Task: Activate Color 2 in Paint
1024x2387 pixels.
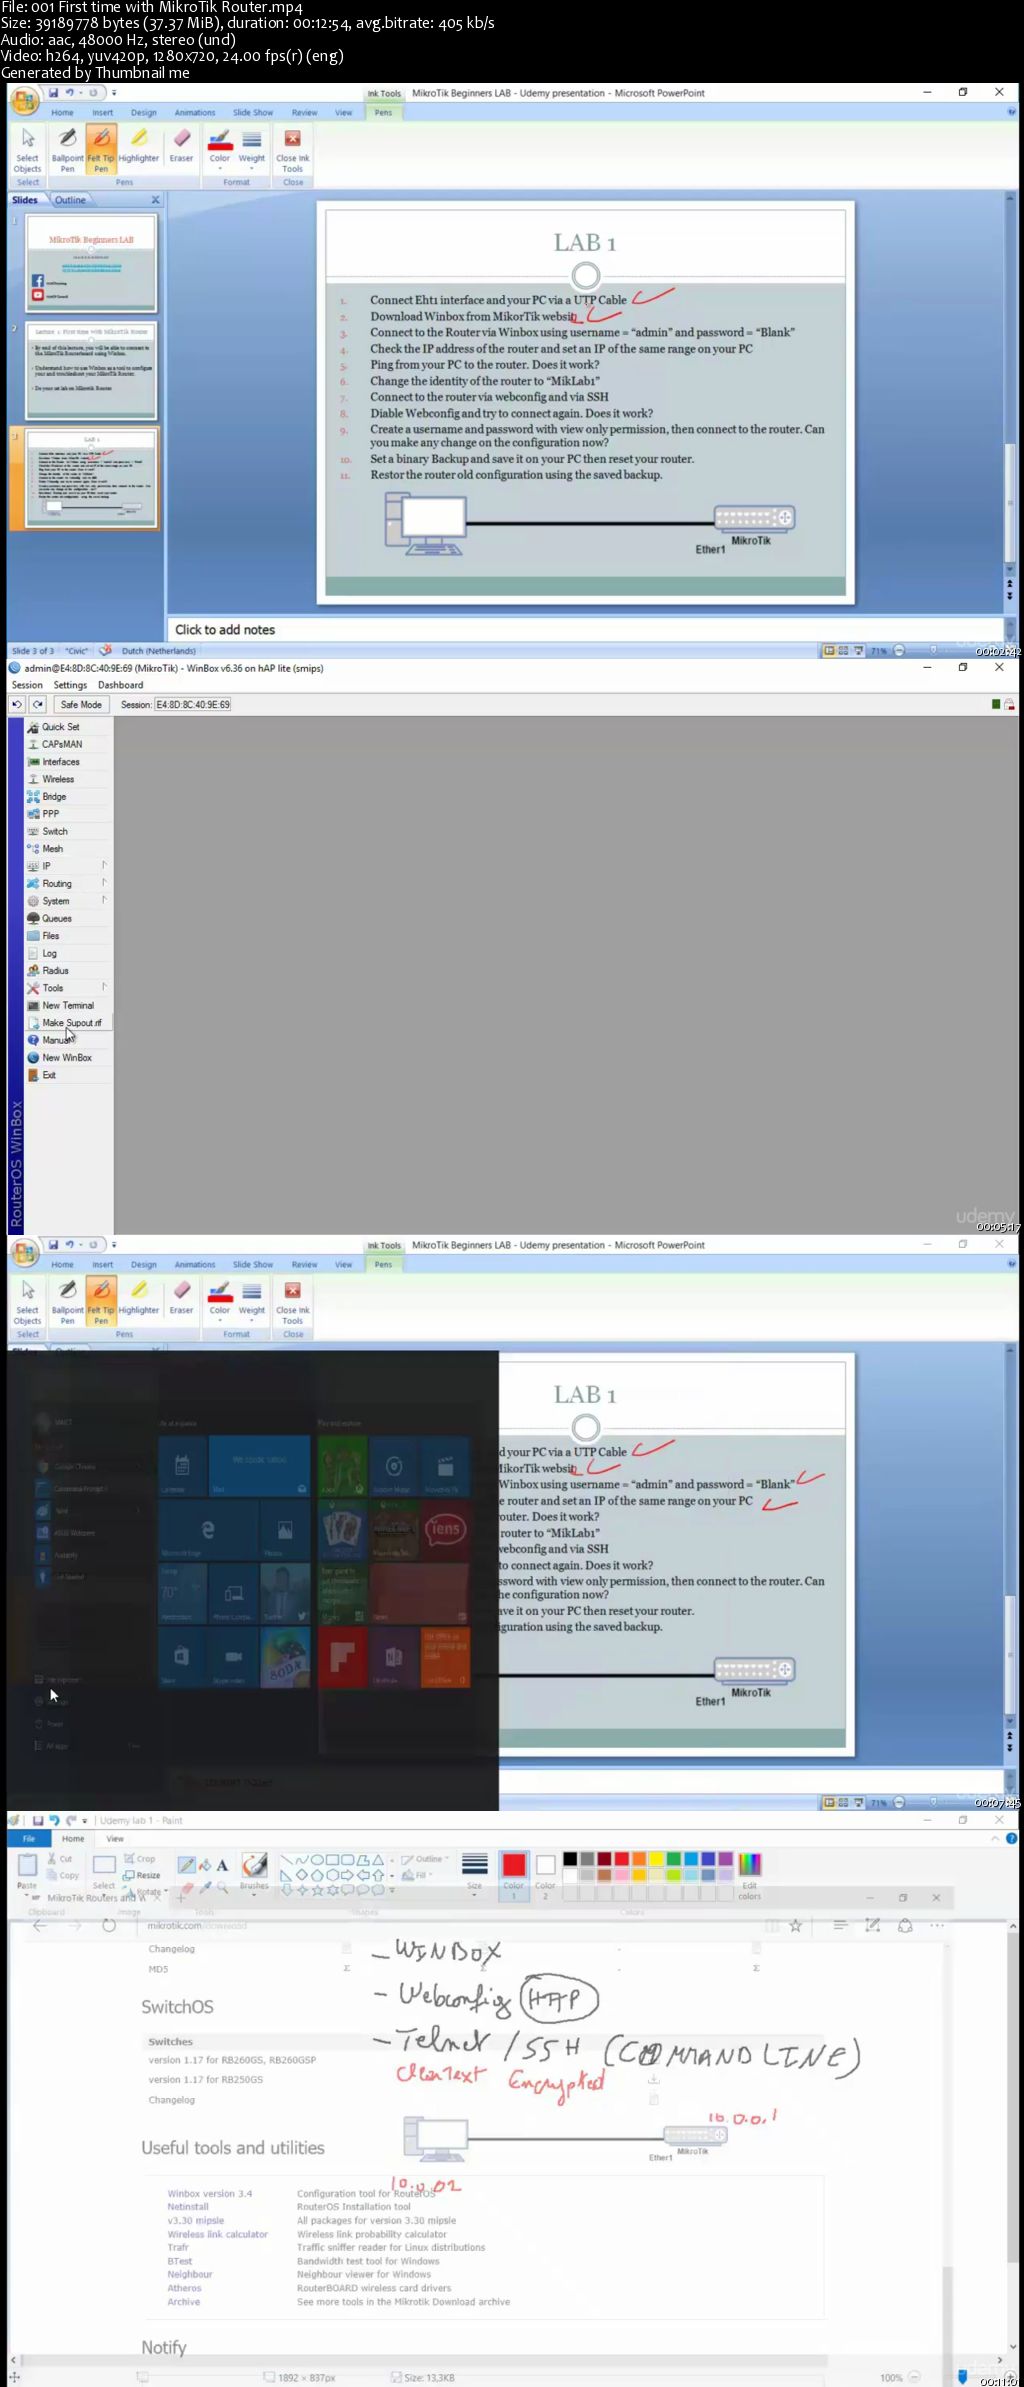Action: [545, 1875]
